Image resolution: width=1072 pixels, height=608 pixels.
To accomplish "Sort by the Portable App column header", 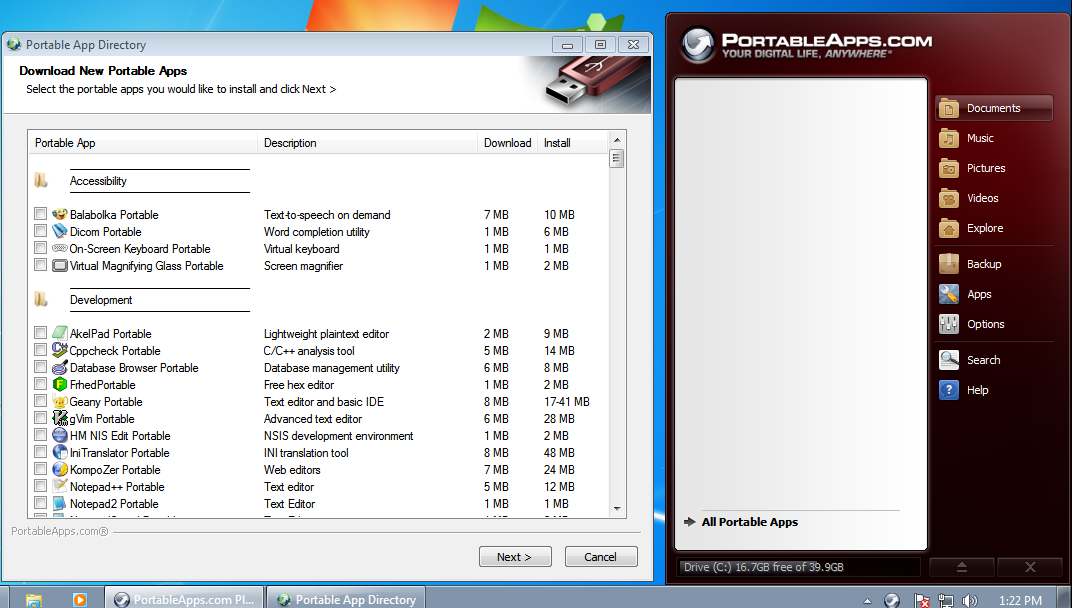I will pyautogui.click(x=142, y=143).
